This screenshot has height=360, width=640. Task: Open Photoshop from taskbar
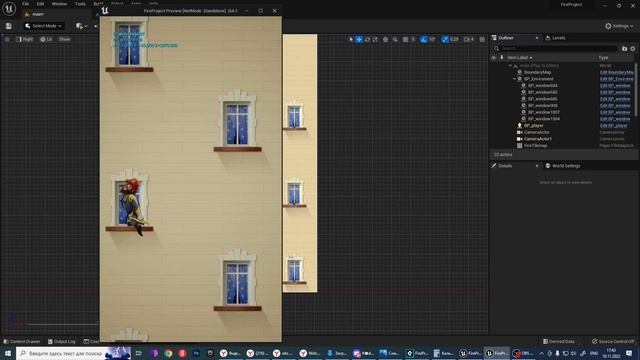pos(196,353)
